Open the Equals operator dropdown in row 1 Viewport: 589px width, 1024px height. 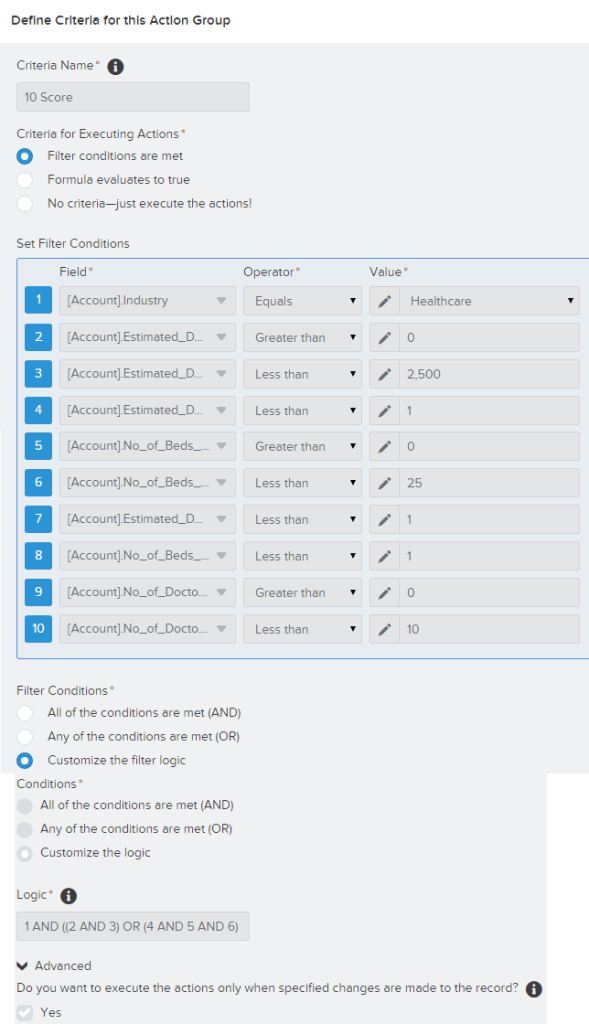click(x=302, y=301)
